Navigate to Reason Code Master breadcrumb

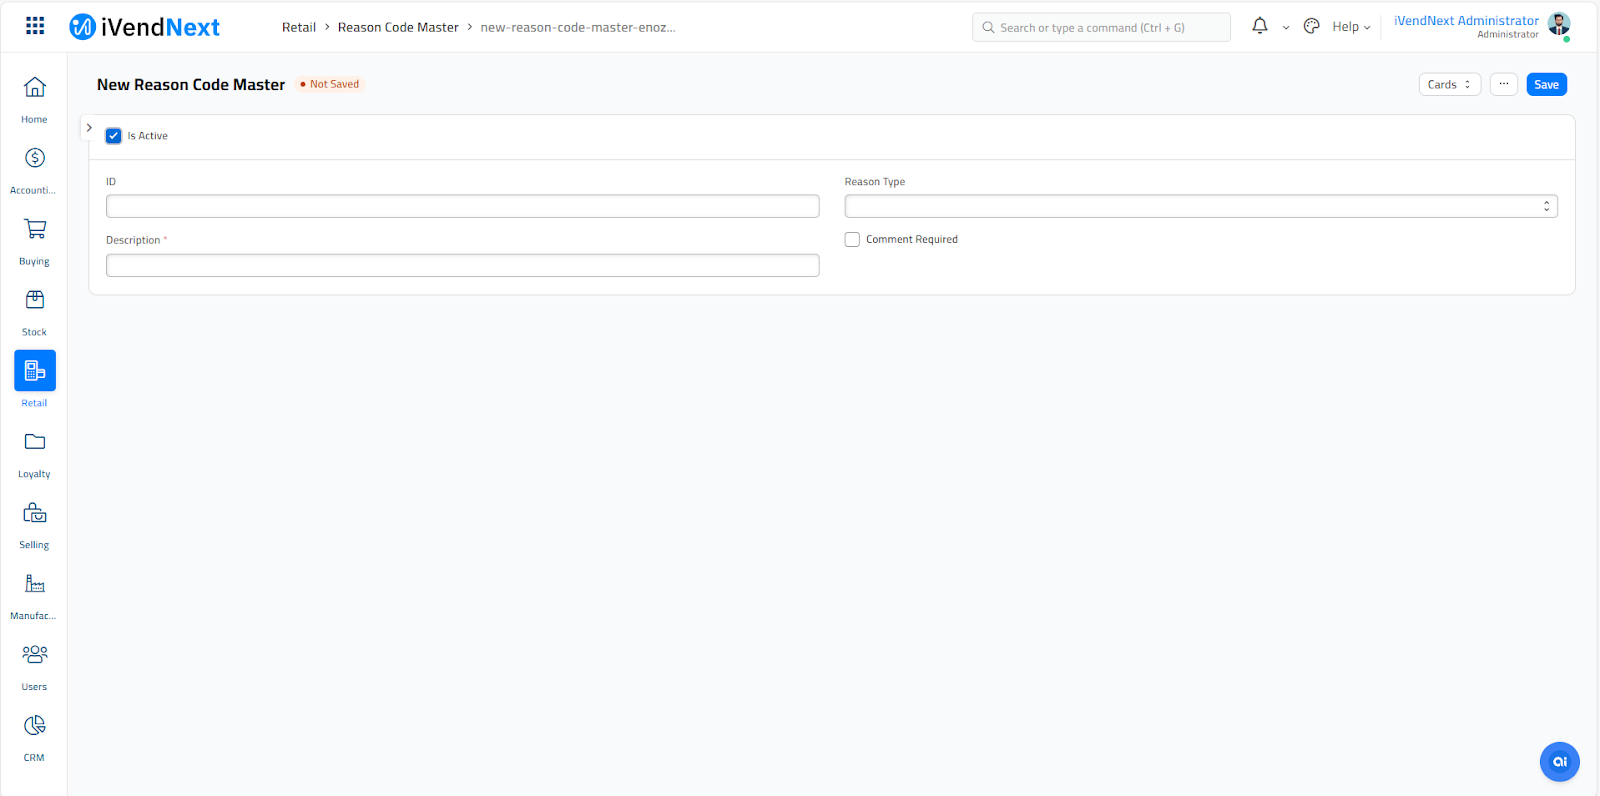[398, 27]
